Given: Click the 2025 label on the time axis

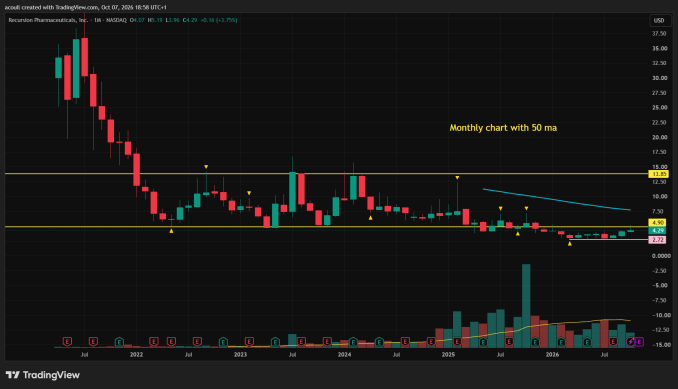Looking at the screenshot, I should pos(448,354).
